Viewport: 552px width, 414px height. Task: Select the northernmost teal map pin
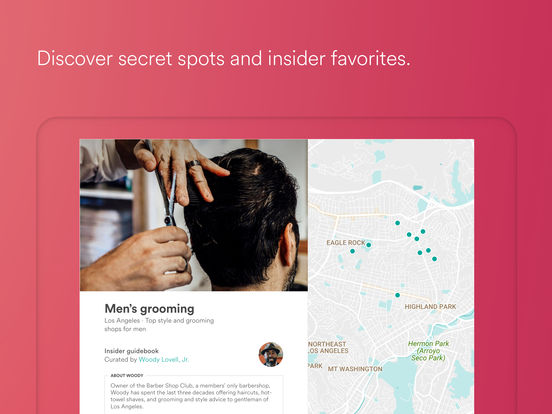pyautogui.click(x=397, y=223)
